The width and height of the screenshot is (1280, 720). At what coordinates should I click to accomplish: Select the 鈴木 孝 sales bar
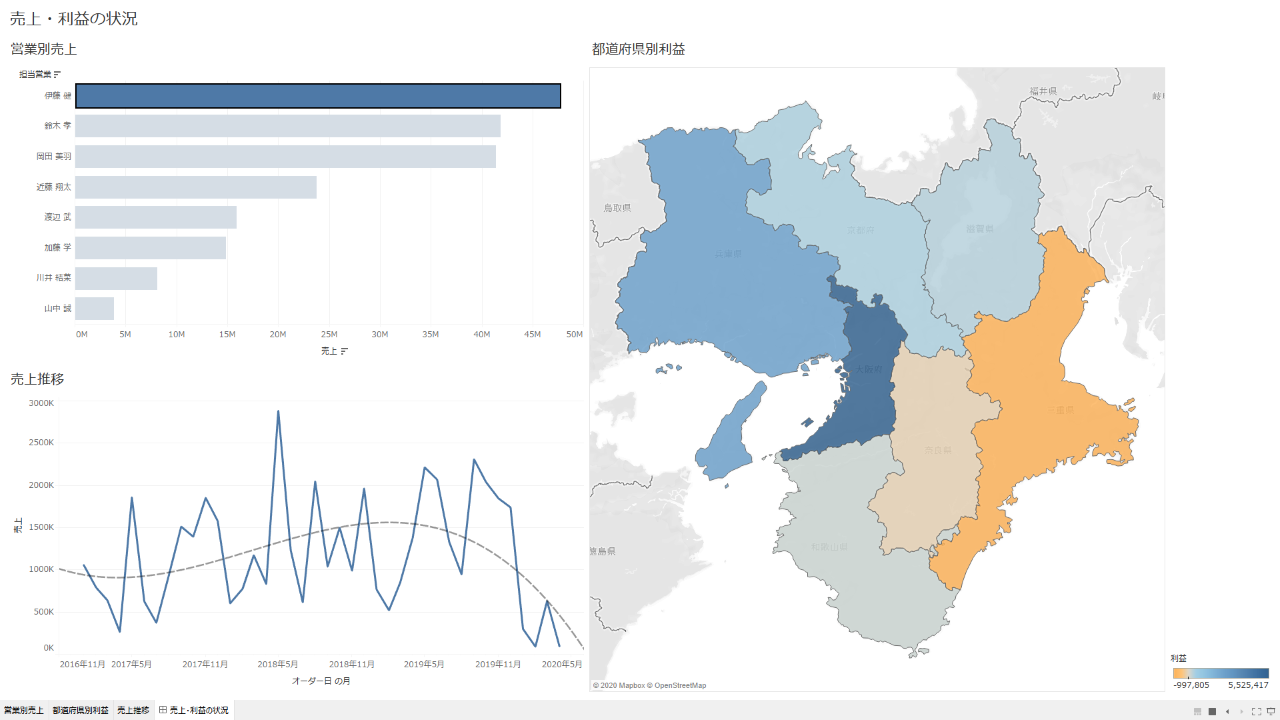288,126
